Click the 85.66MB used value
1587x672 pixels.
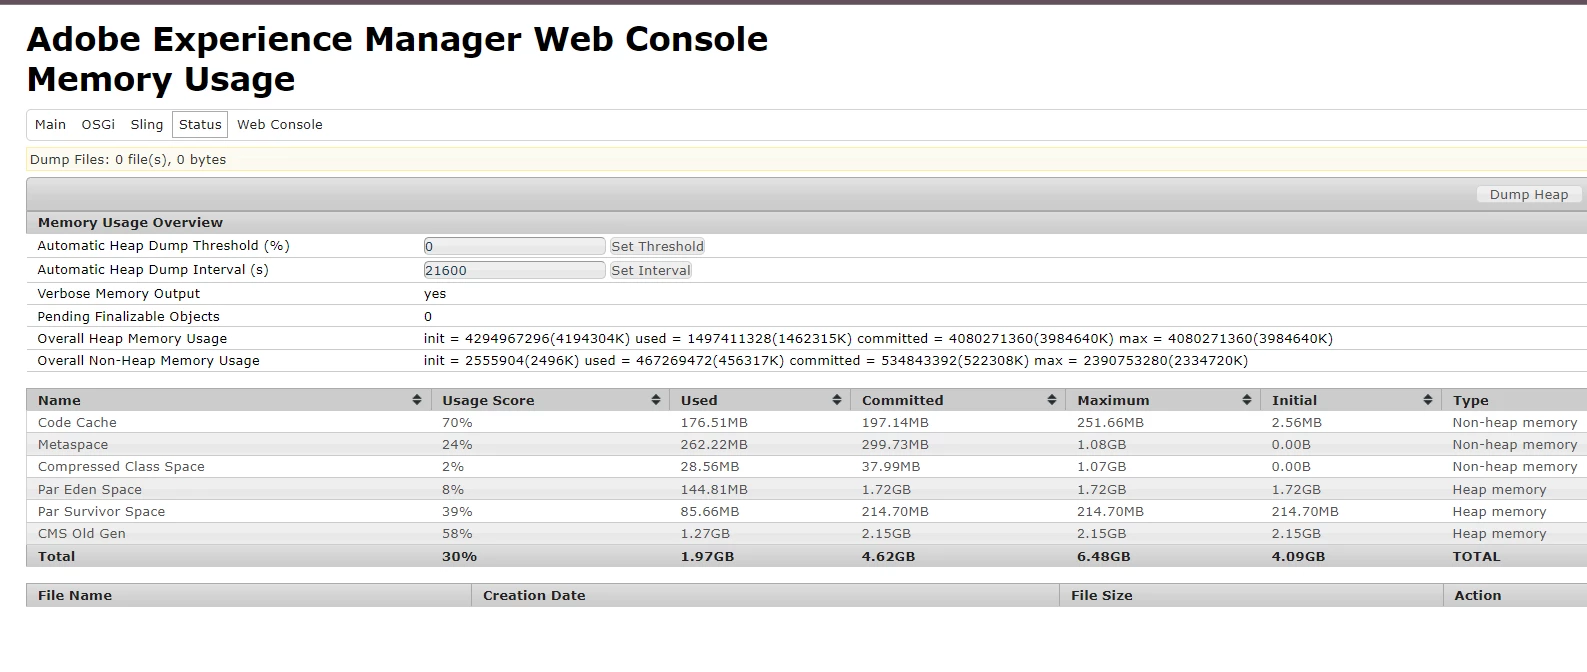coord(710,512)
